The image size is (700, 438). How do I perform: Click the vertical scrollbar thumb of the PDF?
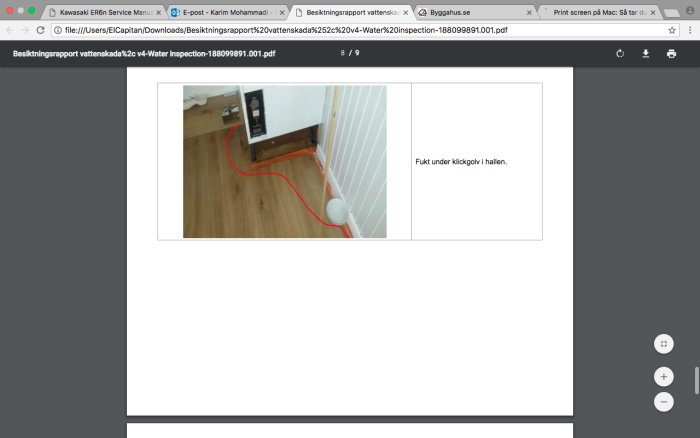(x=696, y=380)
